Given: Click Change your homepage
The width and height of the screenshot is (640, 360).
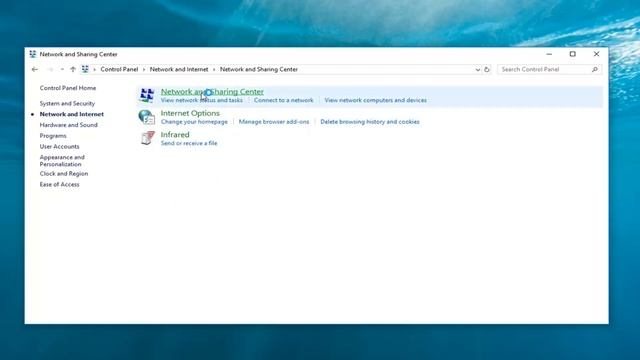Looking at the screenshot, I should point(194,122).
